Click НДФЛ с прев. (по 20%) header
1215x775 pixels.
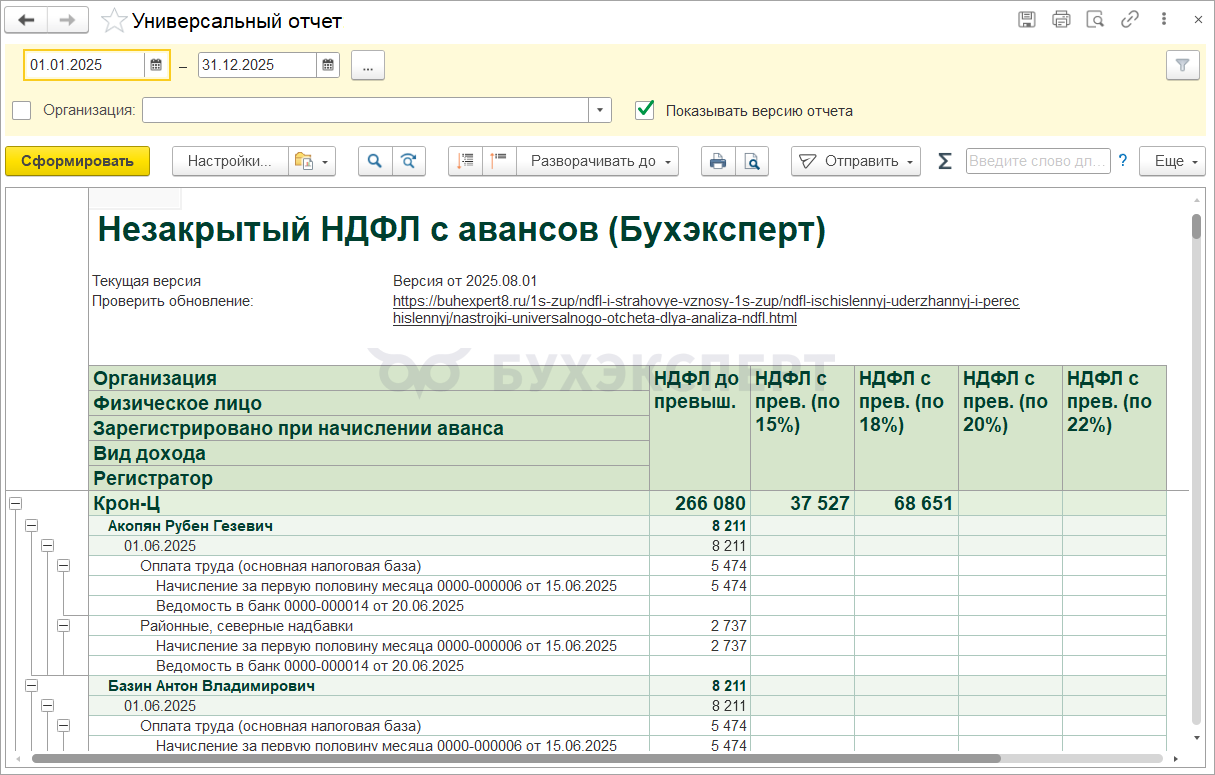1011,428
